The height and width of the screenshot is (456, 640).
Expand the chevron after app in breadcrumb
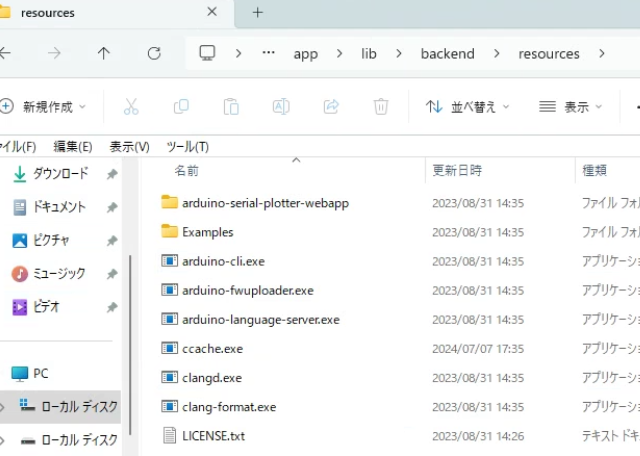tap(339, 53)
